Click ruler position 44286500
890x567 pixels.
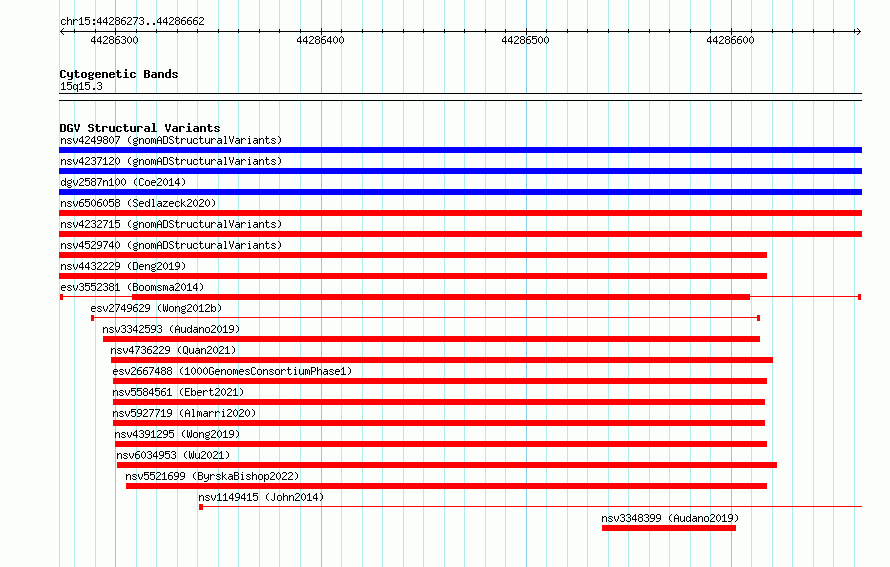(526, 40)
